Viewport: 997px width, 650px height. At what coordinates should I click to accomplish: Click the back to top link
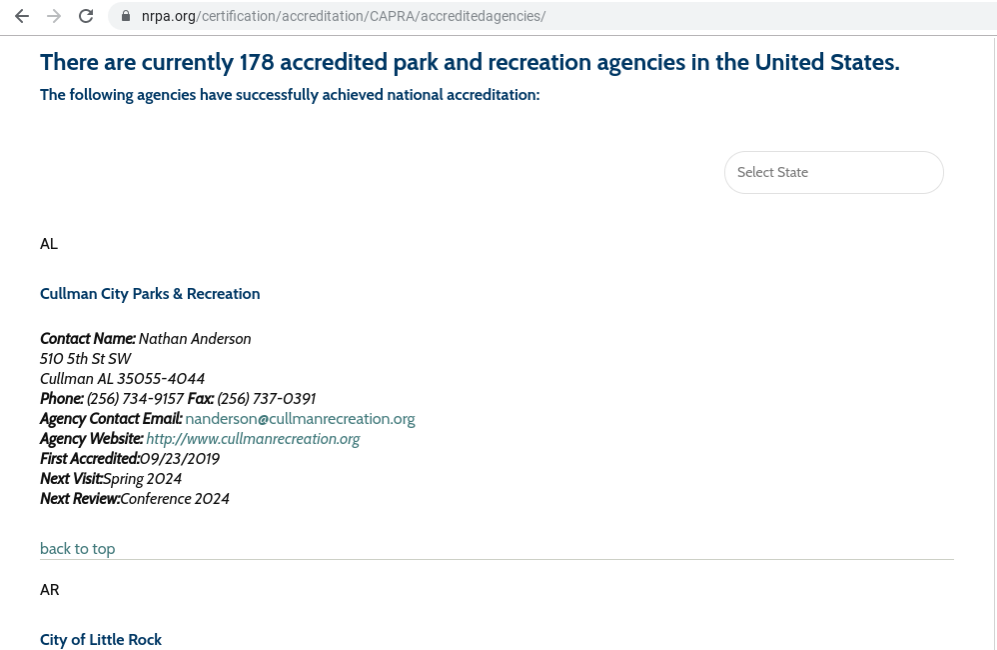click(x=77, y=548)
